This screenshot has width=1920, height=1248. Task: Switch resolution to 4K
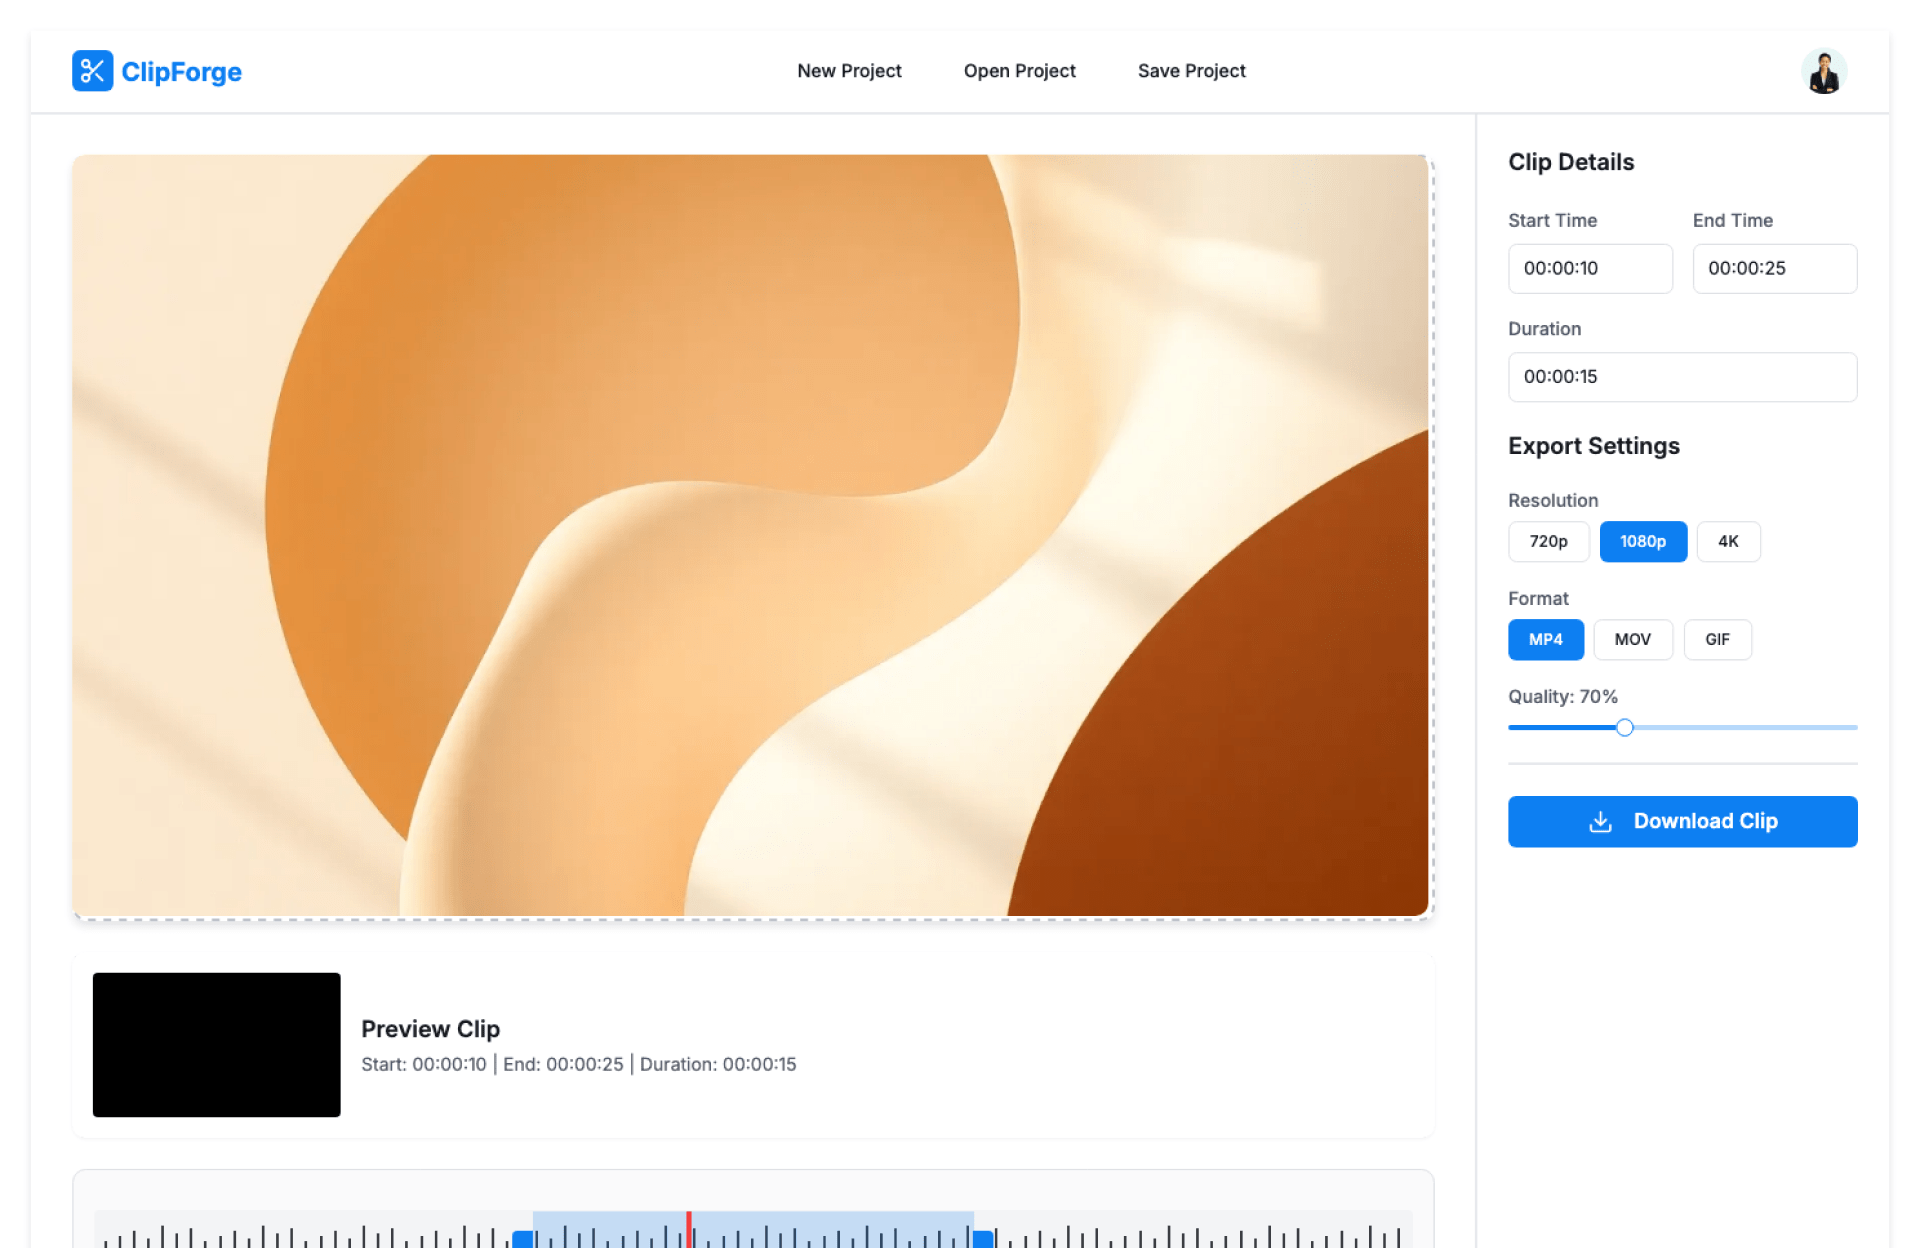click(x=1727, y=541)
